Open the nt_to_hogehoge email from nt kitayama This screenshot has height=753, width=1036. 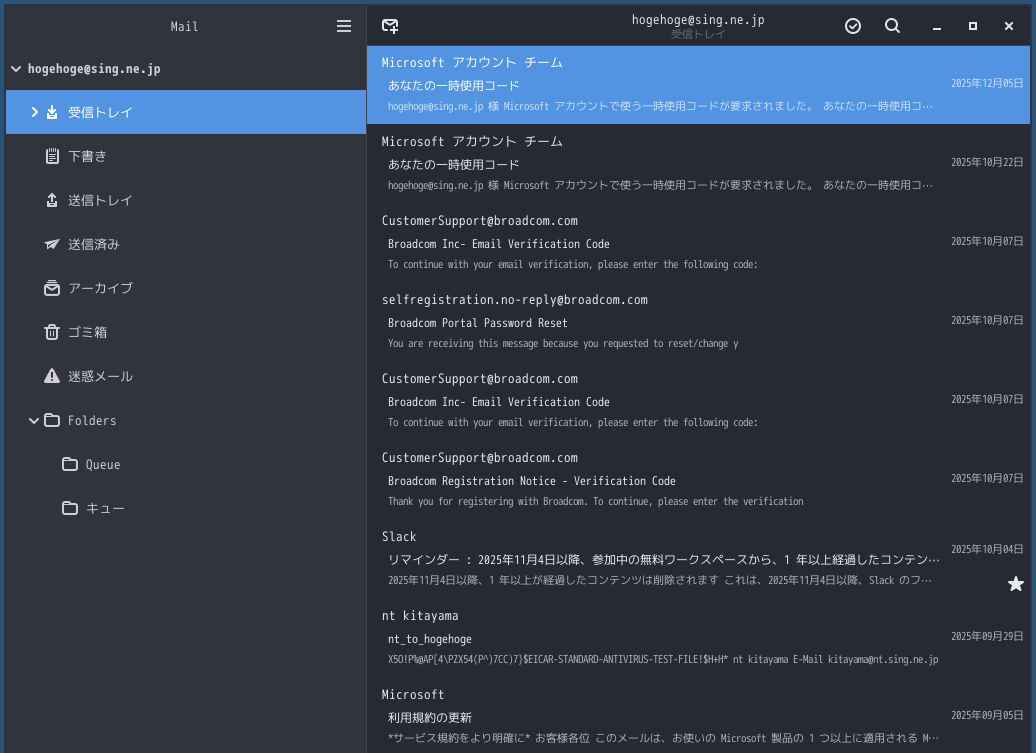coord(698,637)
